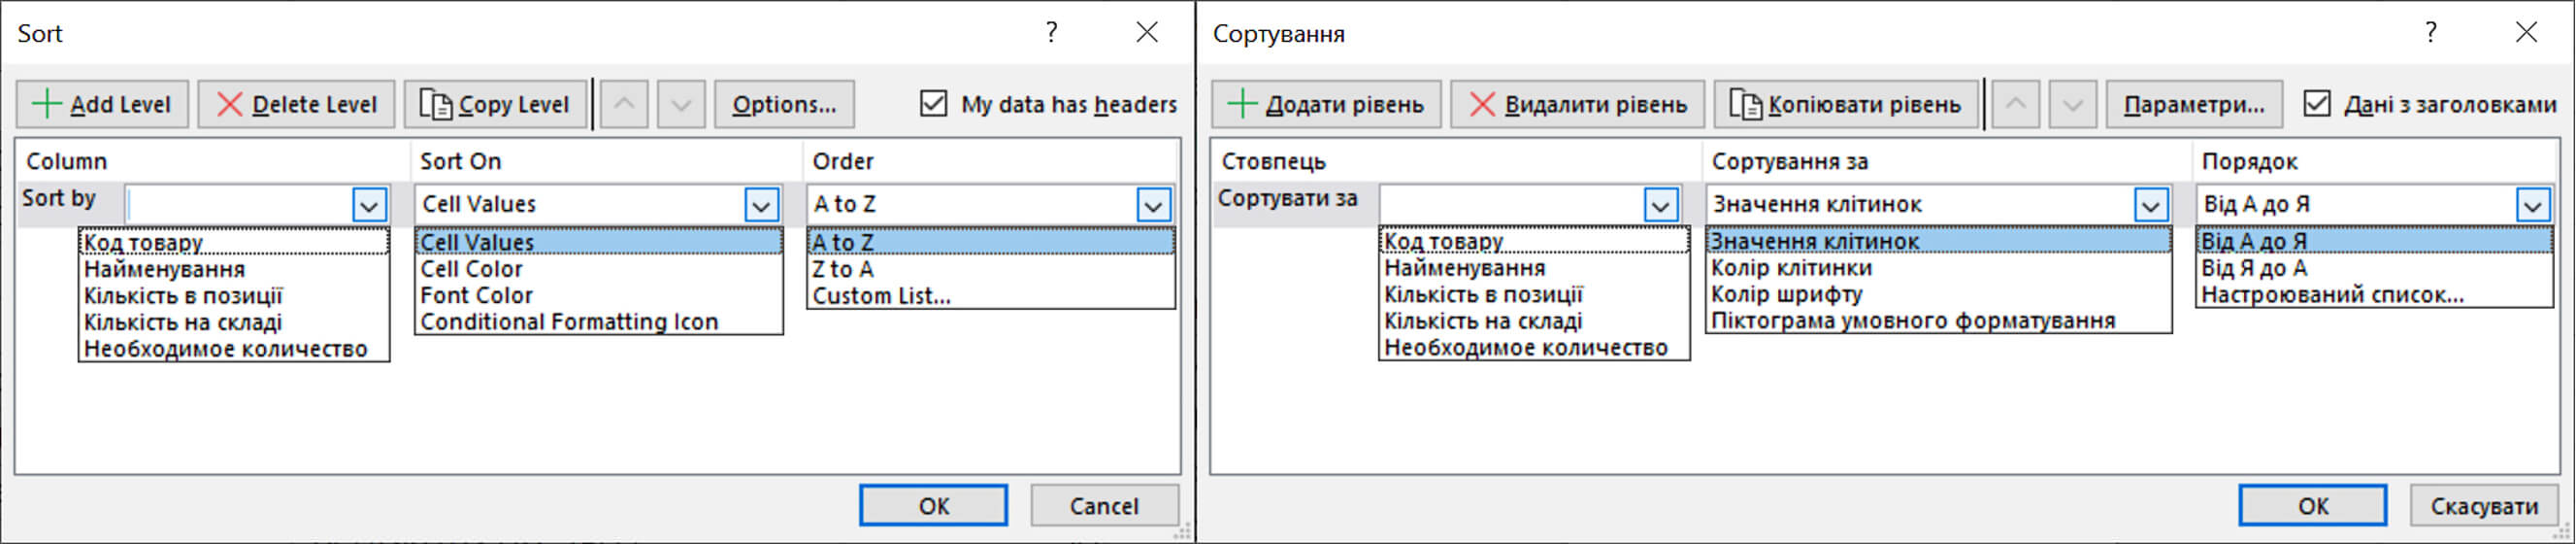Select Найменування in English dialog column list

click(x=234, y=269)
